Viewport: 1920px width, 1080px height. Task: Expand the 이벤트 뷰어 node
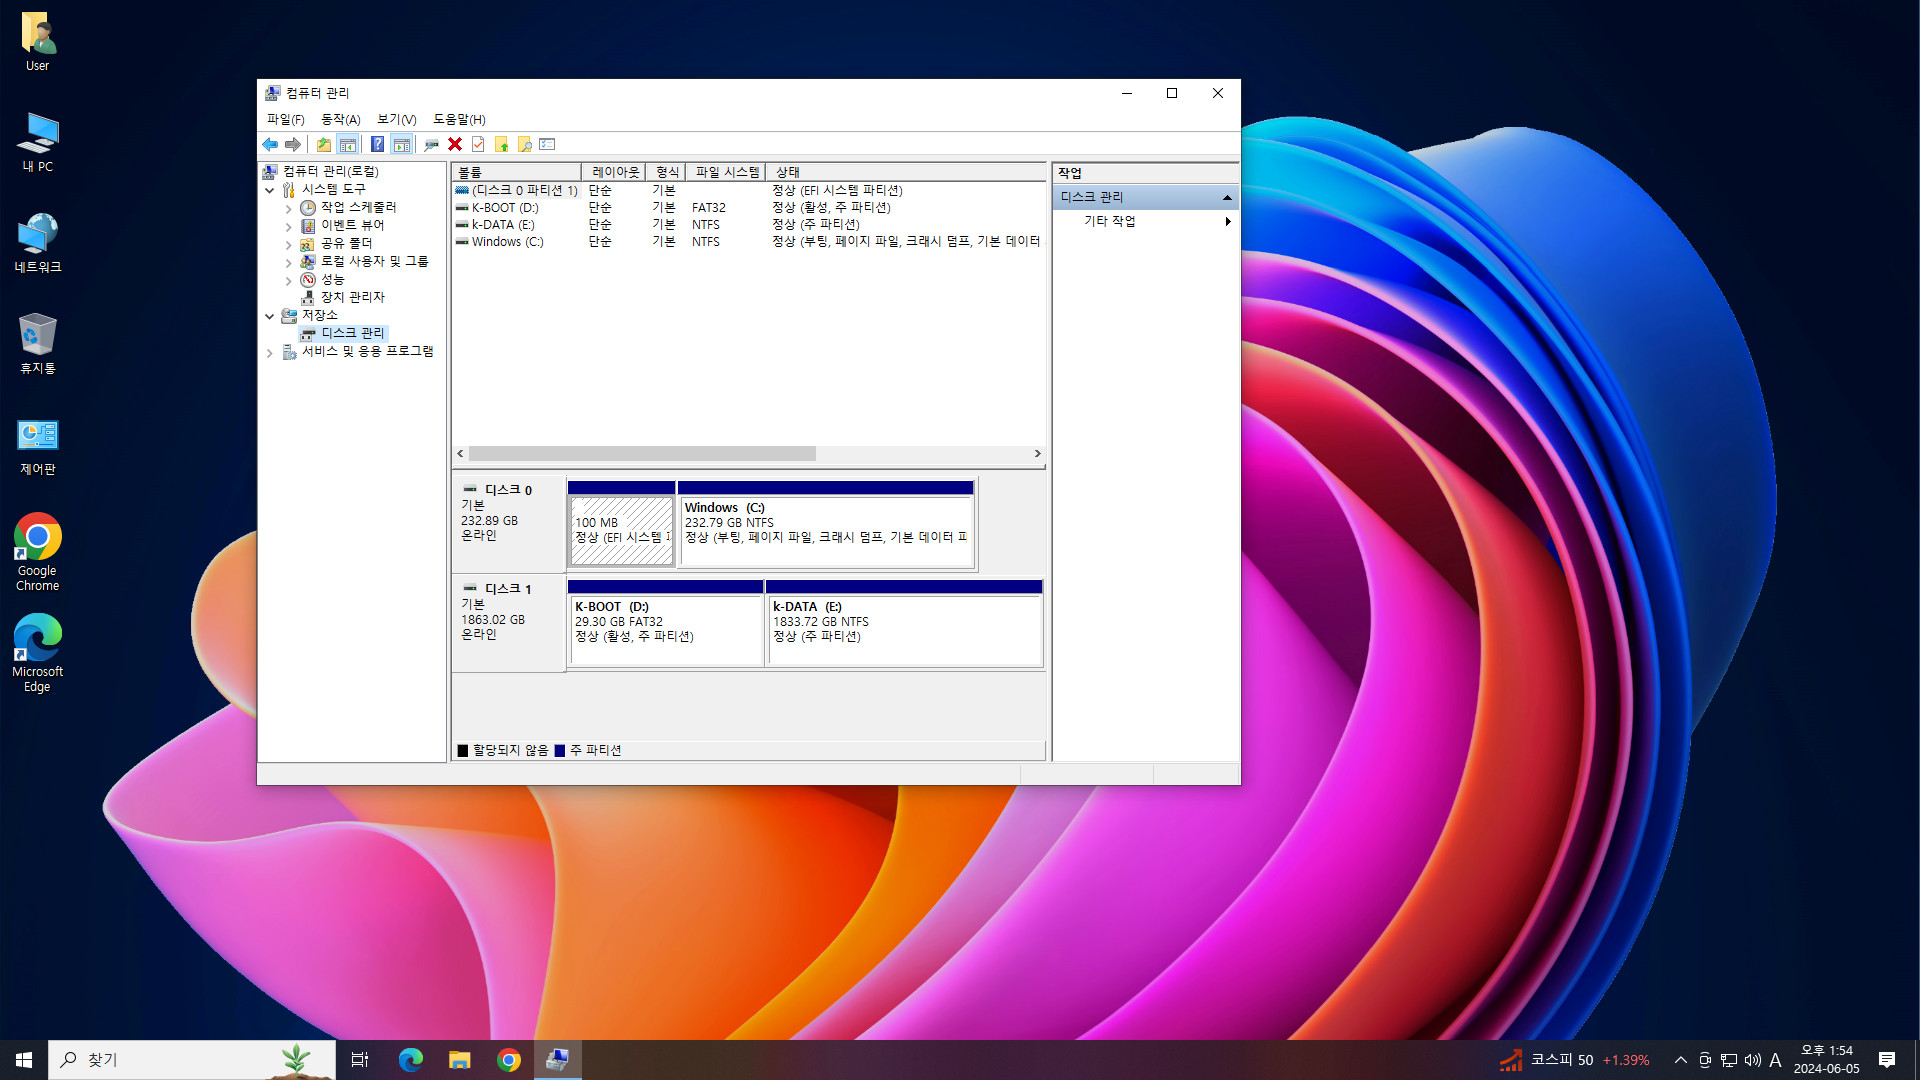click(x=289, y=226)
